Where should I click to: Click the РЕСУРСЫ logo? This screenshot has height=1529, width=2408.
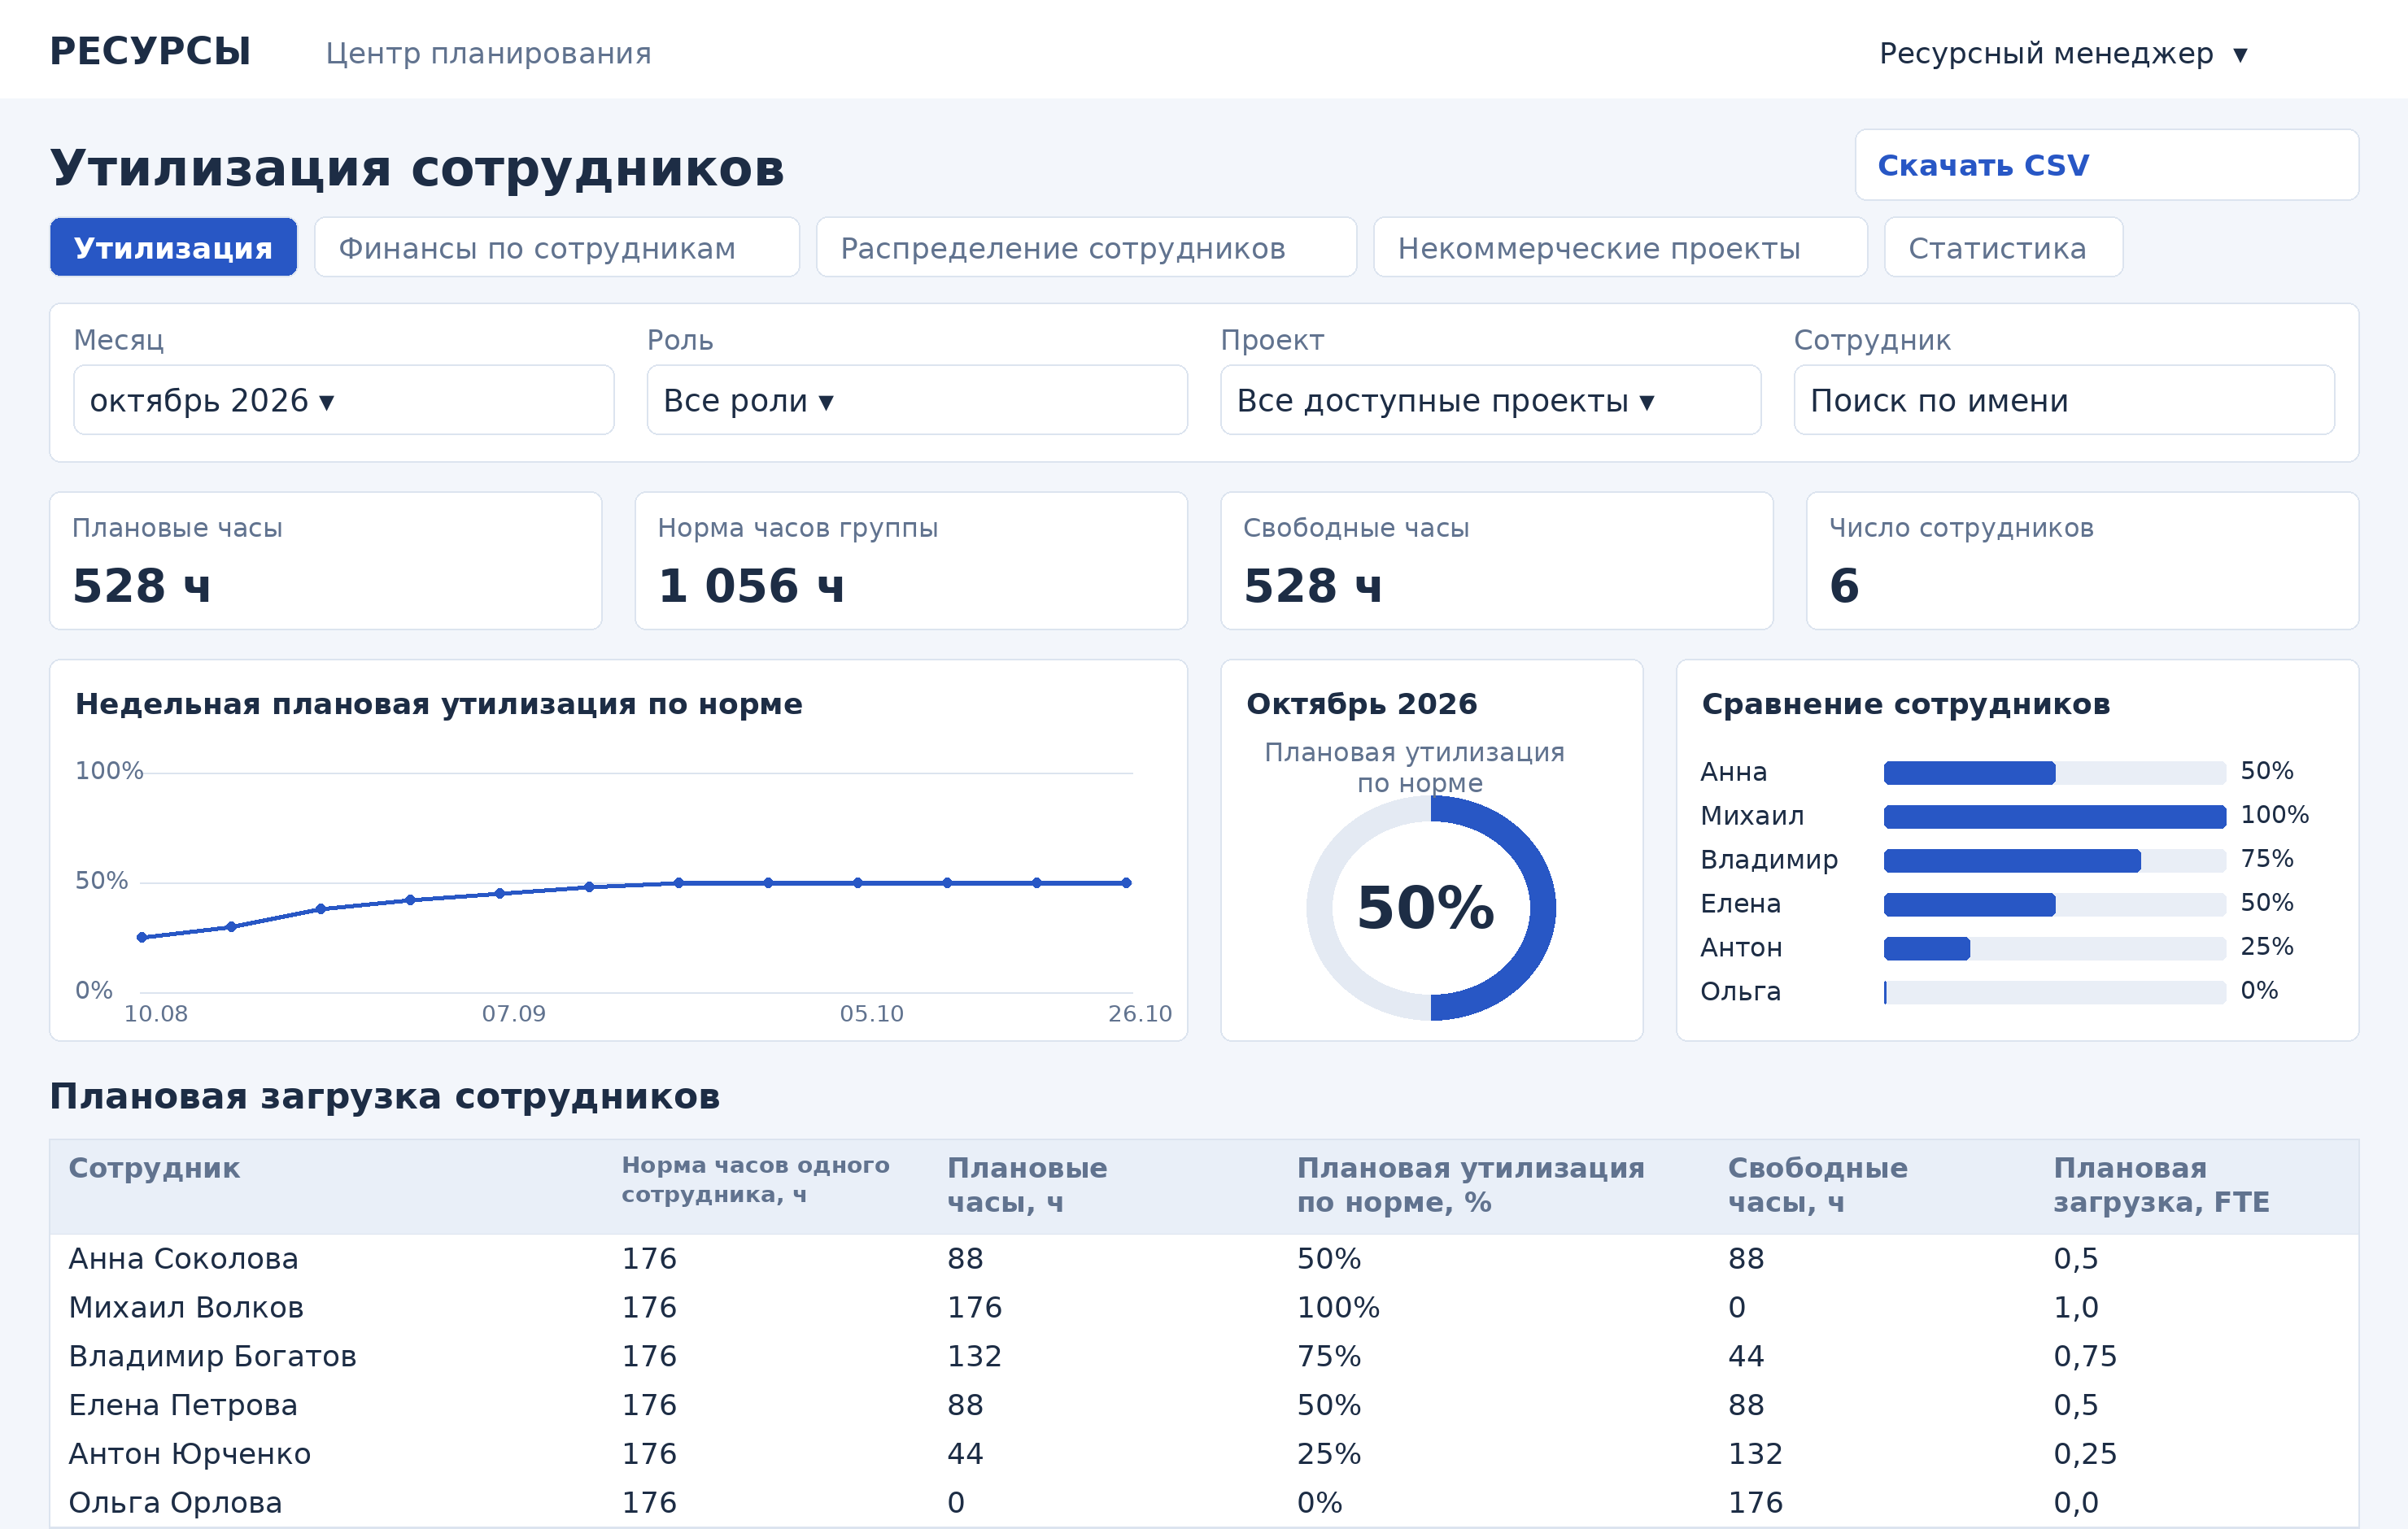150,51
